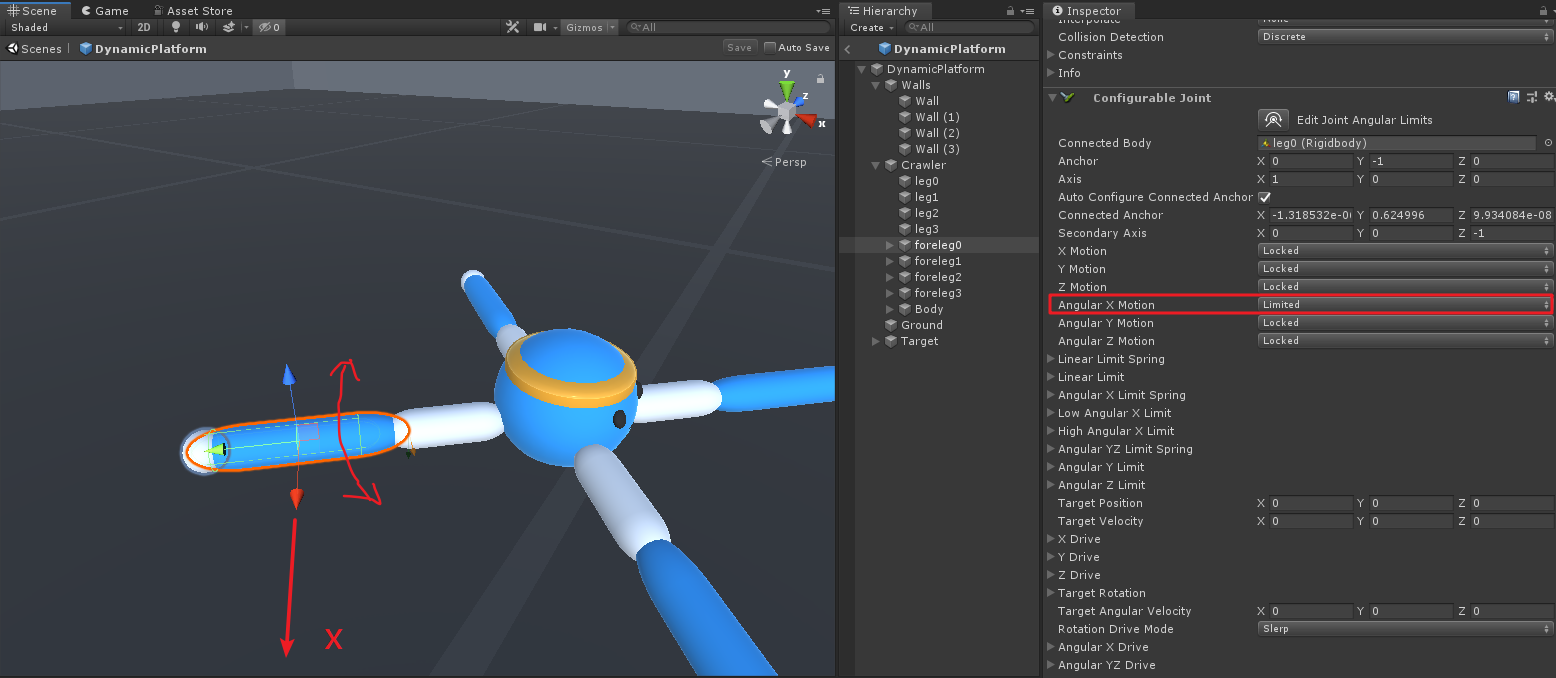1556x678 pixels.
Task: Select Ground object in Hierarchy
Action: [x=921, y=325]
